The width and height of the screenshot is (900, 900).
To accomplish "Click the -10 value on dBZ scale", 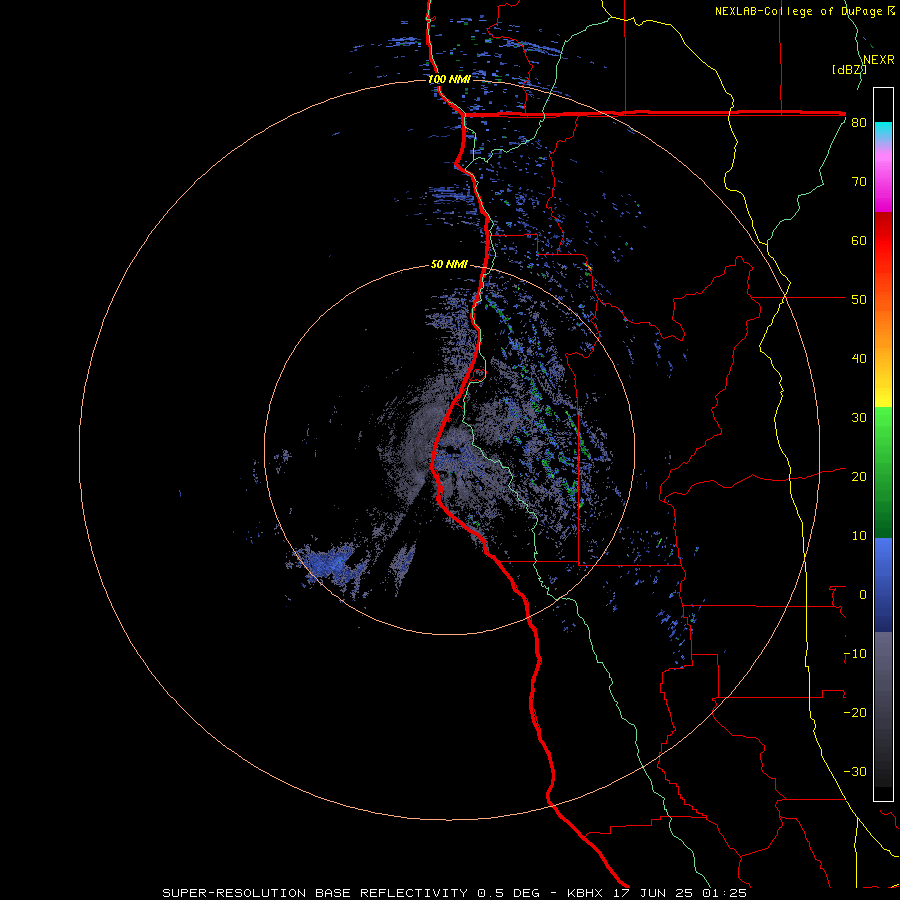I will point(855,654).
